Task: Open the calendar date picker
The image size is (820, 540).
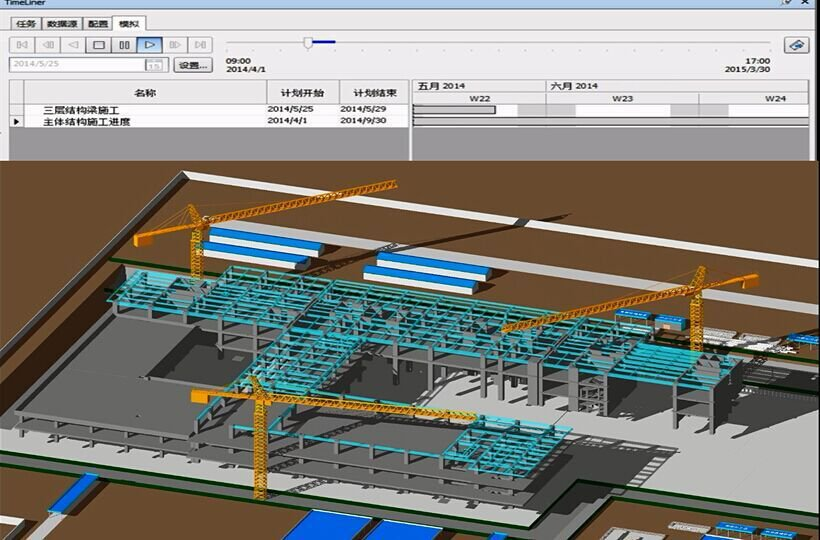Action: (x=154, y=65)
